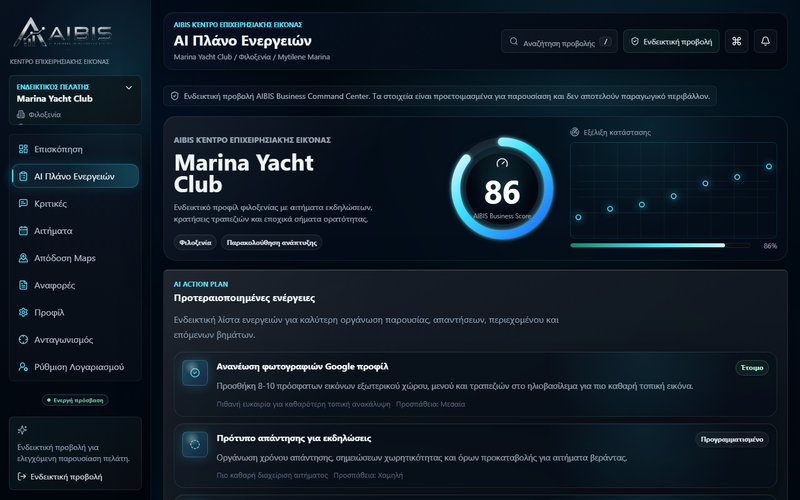Click the Ενδεικτική προβολή logout link in sidebar
This screenshot has width=800, height=500.
60,477
